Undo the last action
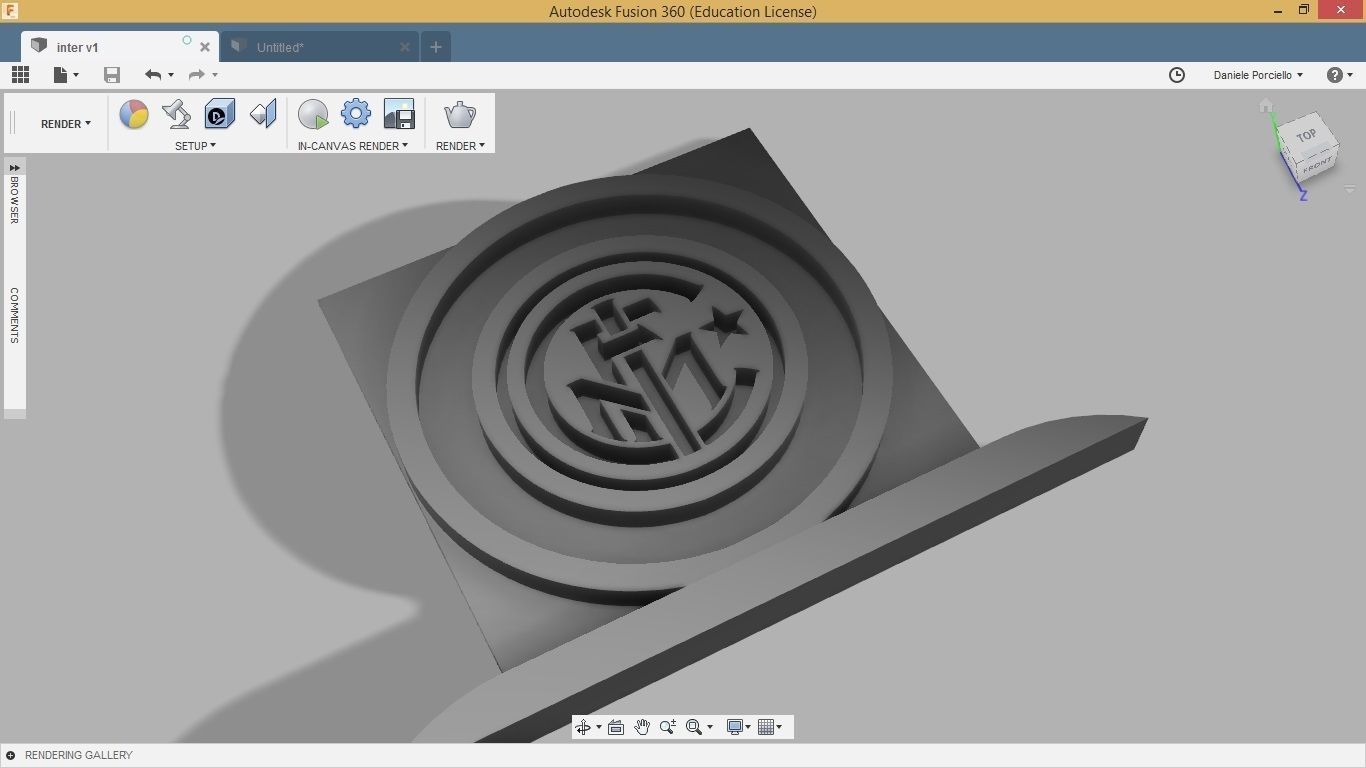Image resolution: width=1366 pixels, height=768 pixels. (153, 75)
